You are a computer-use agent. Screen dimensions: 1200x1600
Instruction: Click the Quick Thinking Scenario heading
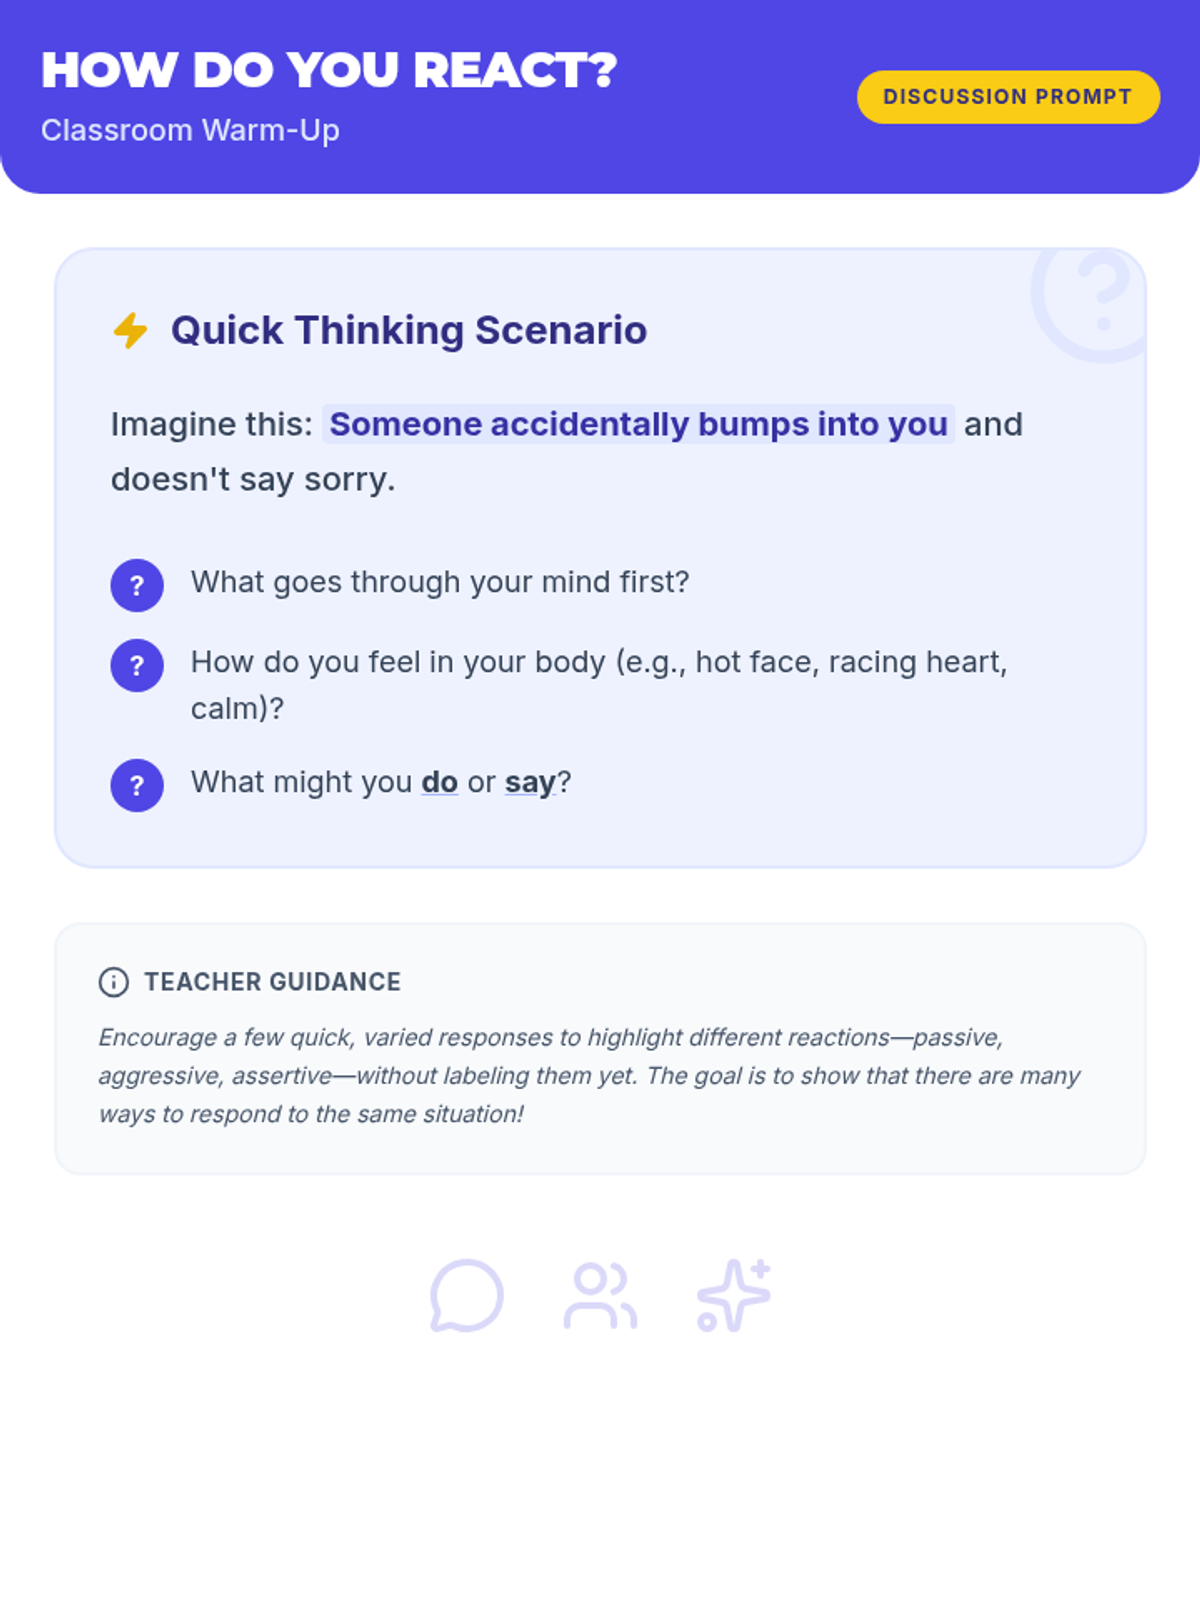(408, 330)
